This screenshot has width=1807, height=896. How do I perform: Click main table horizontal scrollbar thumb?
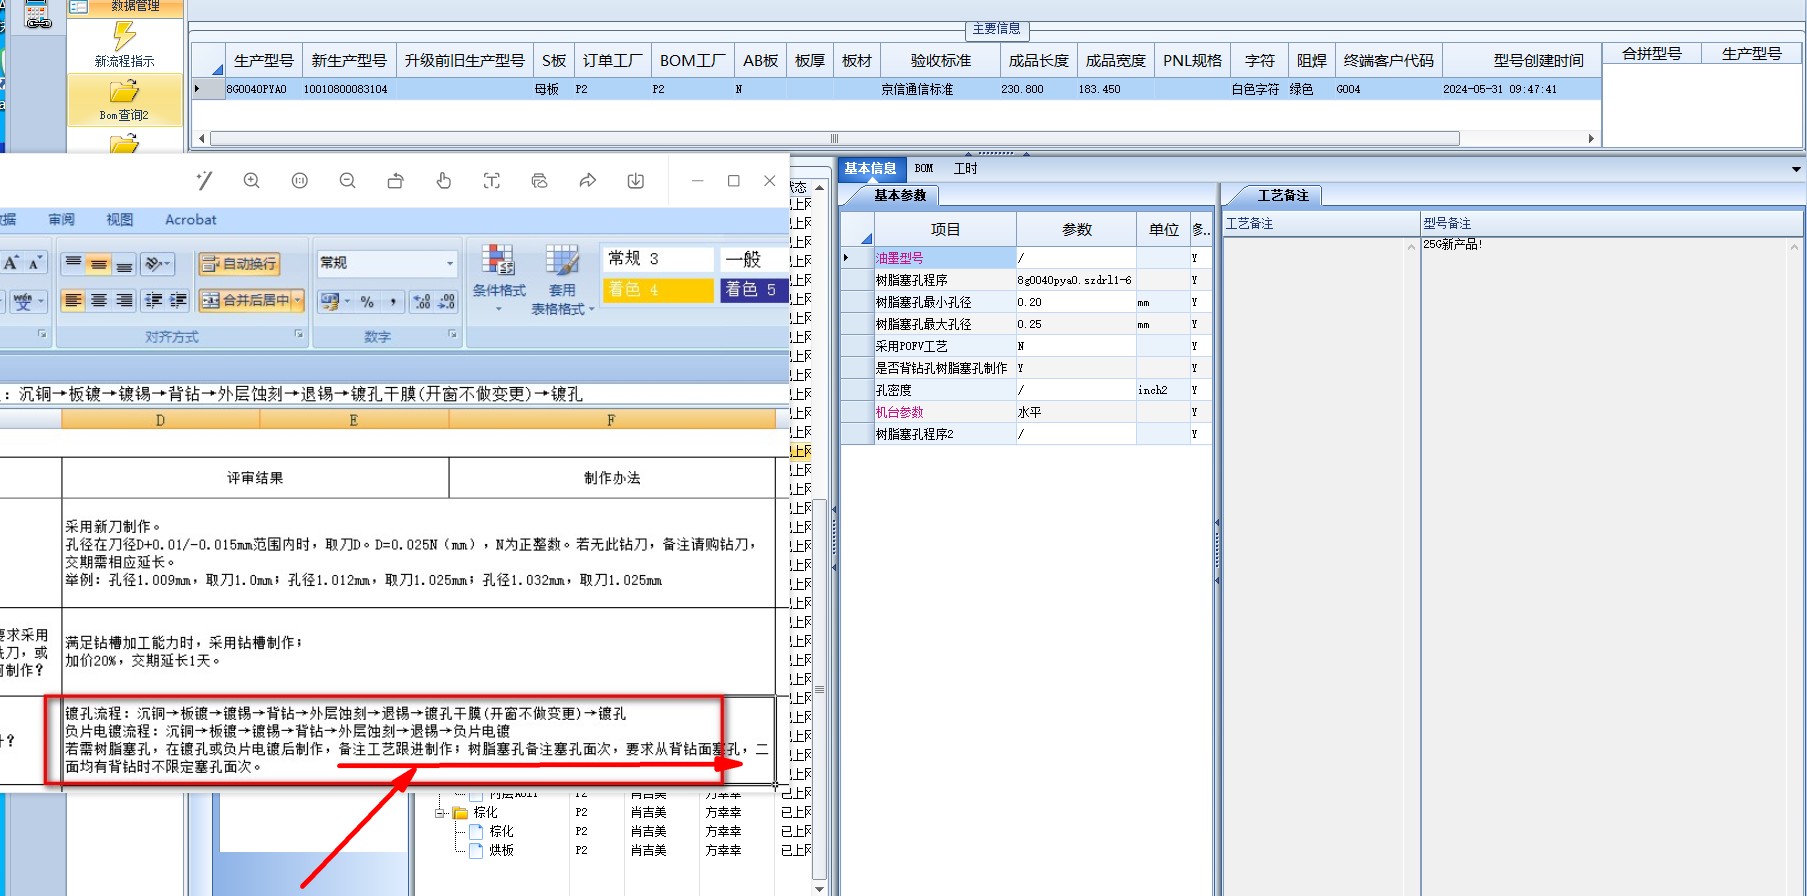tap(835, 139)
